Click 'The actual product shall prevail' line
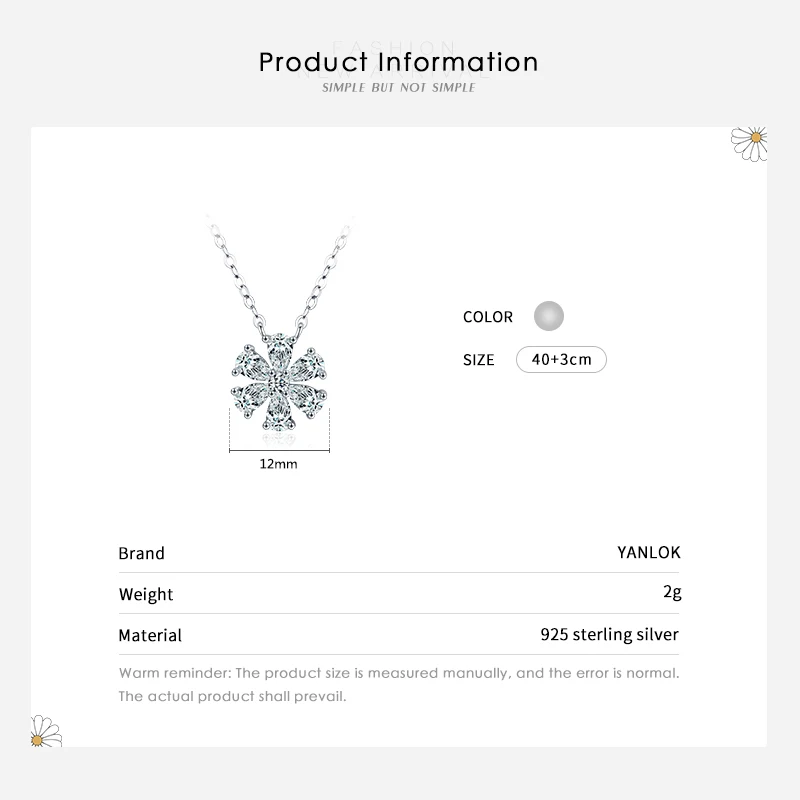This screenshot has width=800, height=800. coord(232,696)
